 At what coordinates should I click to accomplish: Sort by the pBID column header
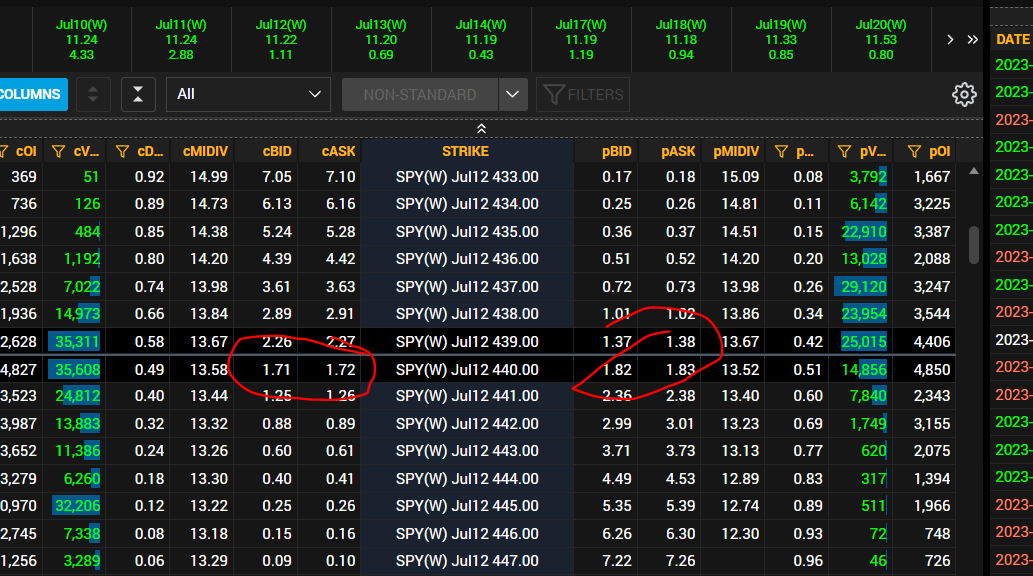click(617, 152)
